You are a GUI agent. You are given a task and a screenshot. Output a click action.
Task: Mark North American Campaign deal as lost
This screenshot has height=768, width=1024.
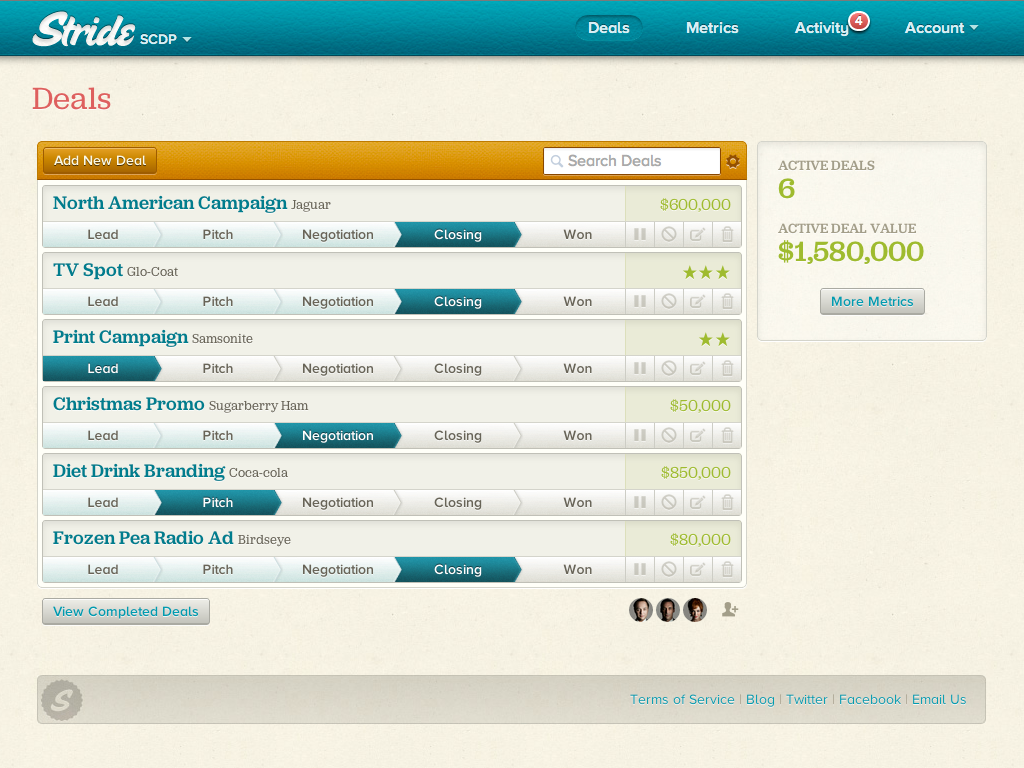(669, 234)
